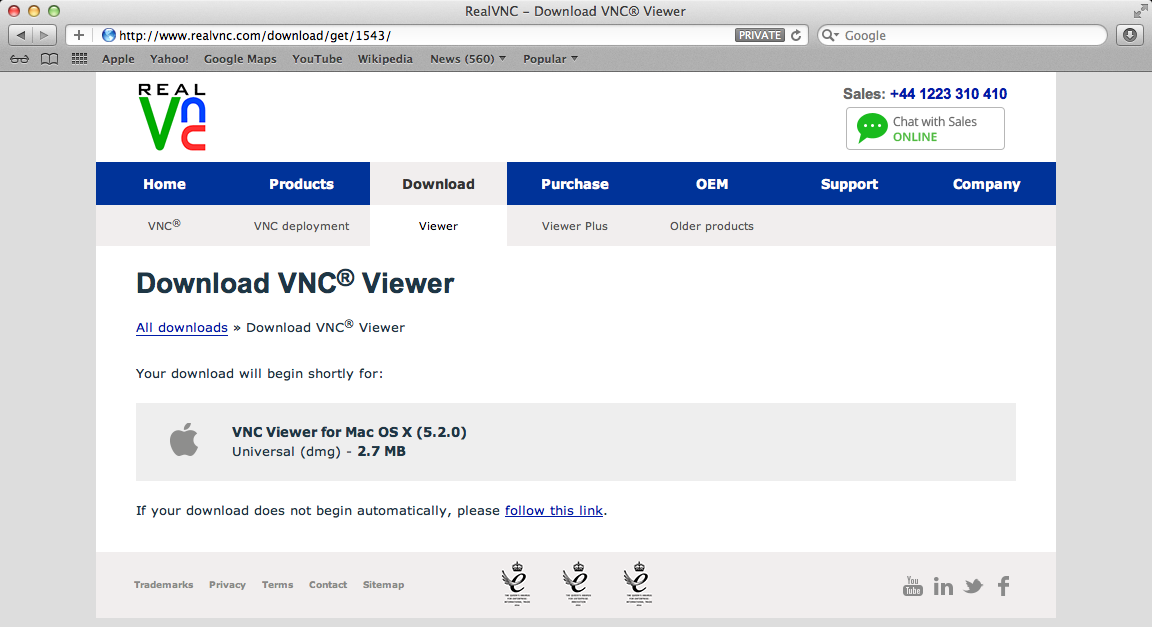Click the address bar URL field
This screenshot has height=627, width=1152.
424,35
